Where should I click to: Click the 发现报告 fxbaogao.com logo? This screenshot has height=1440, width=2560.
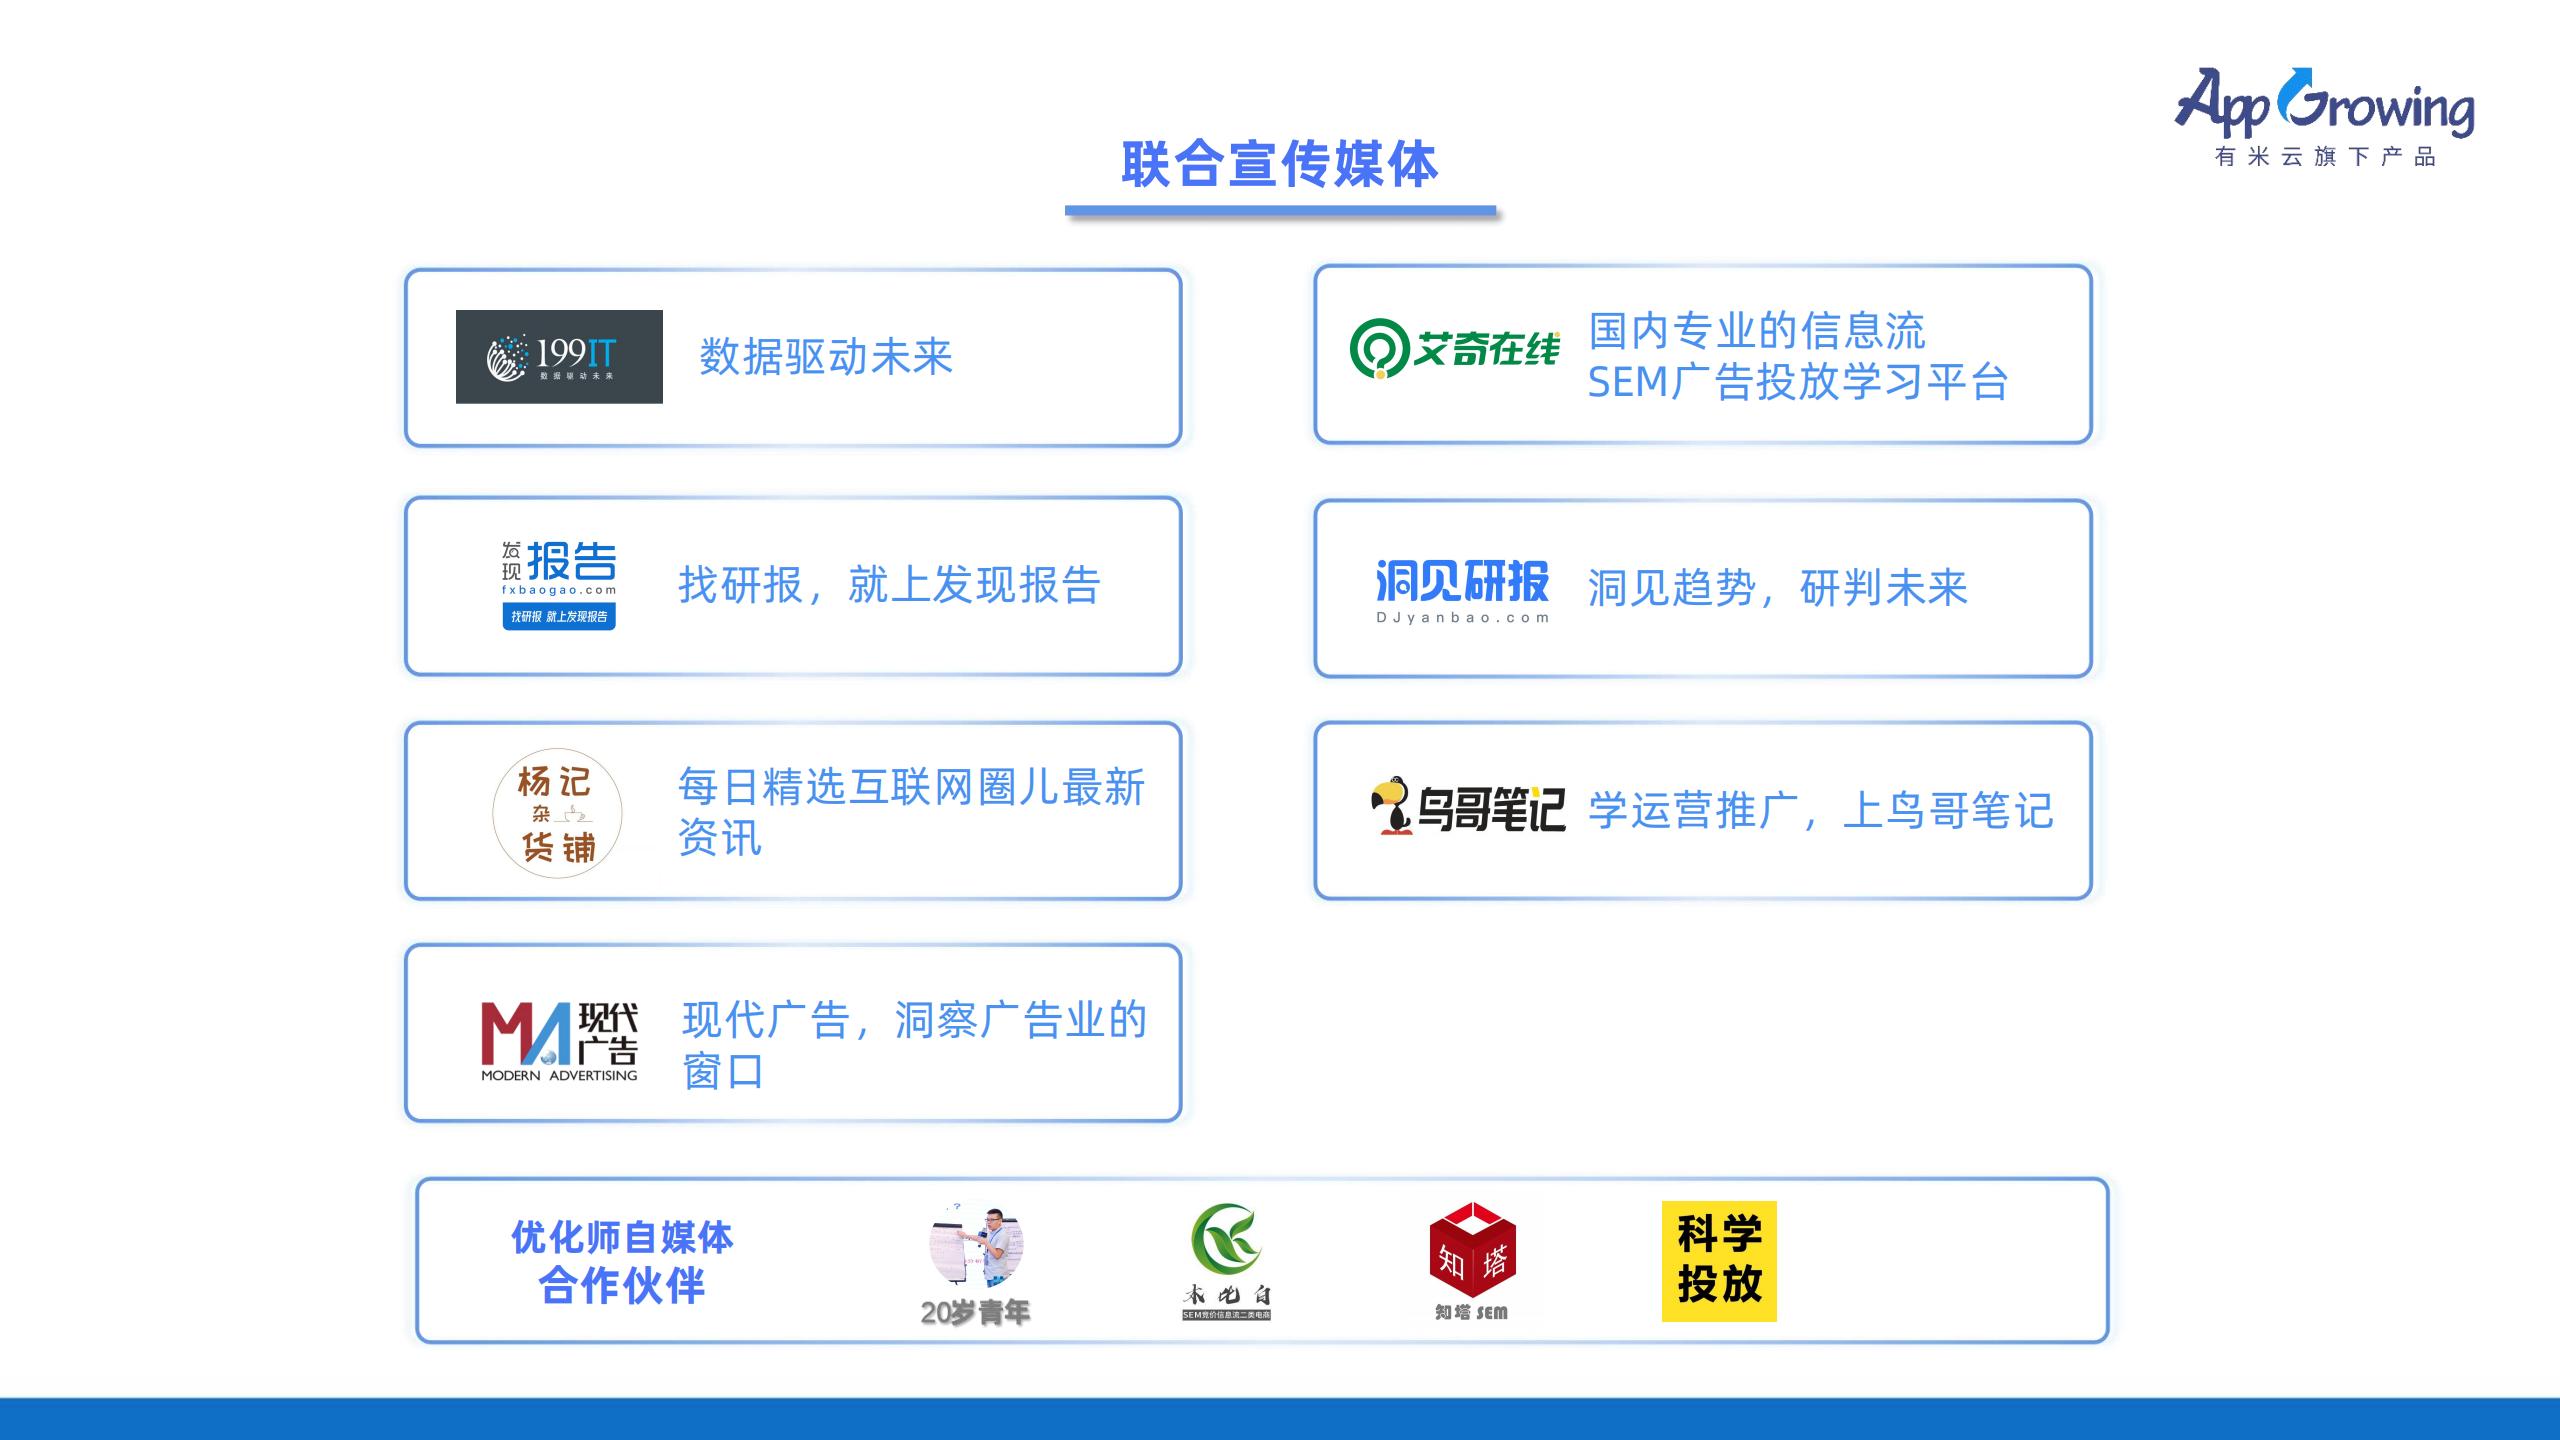[x=559, y=585]
